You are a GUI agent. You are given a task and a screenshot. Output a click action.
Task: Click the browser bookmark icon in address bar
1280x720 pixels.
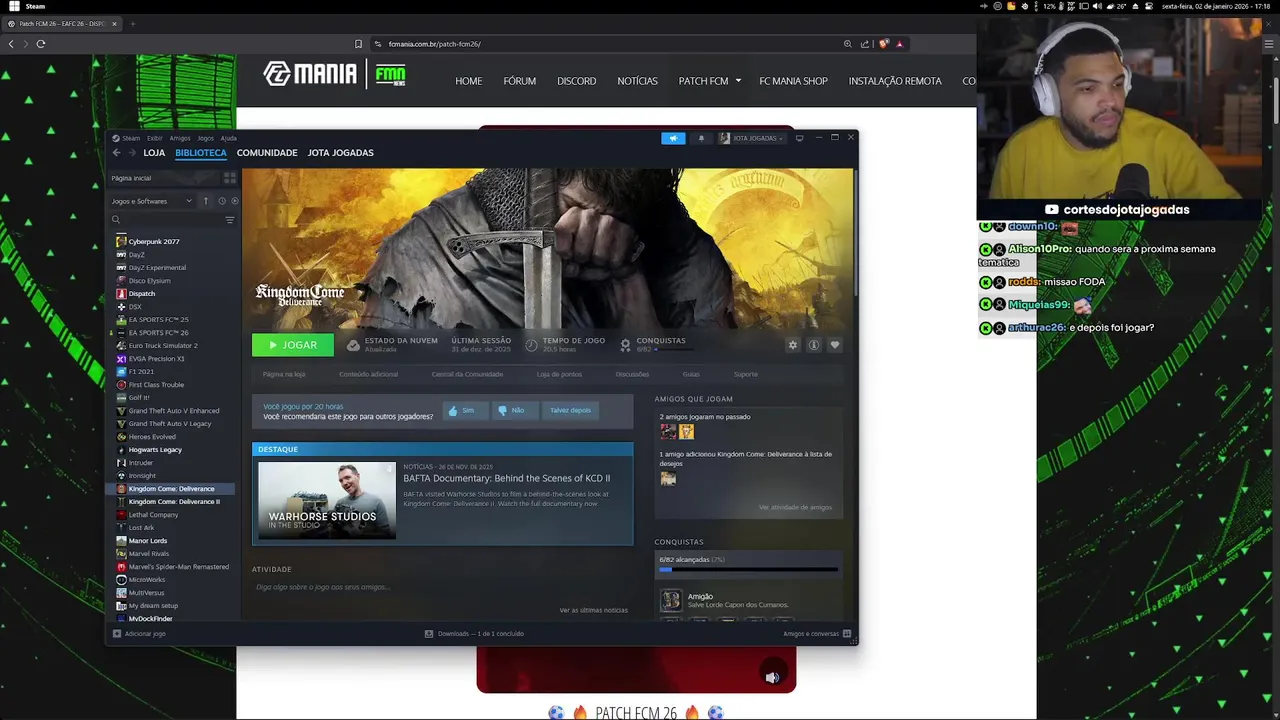(358, 44)
